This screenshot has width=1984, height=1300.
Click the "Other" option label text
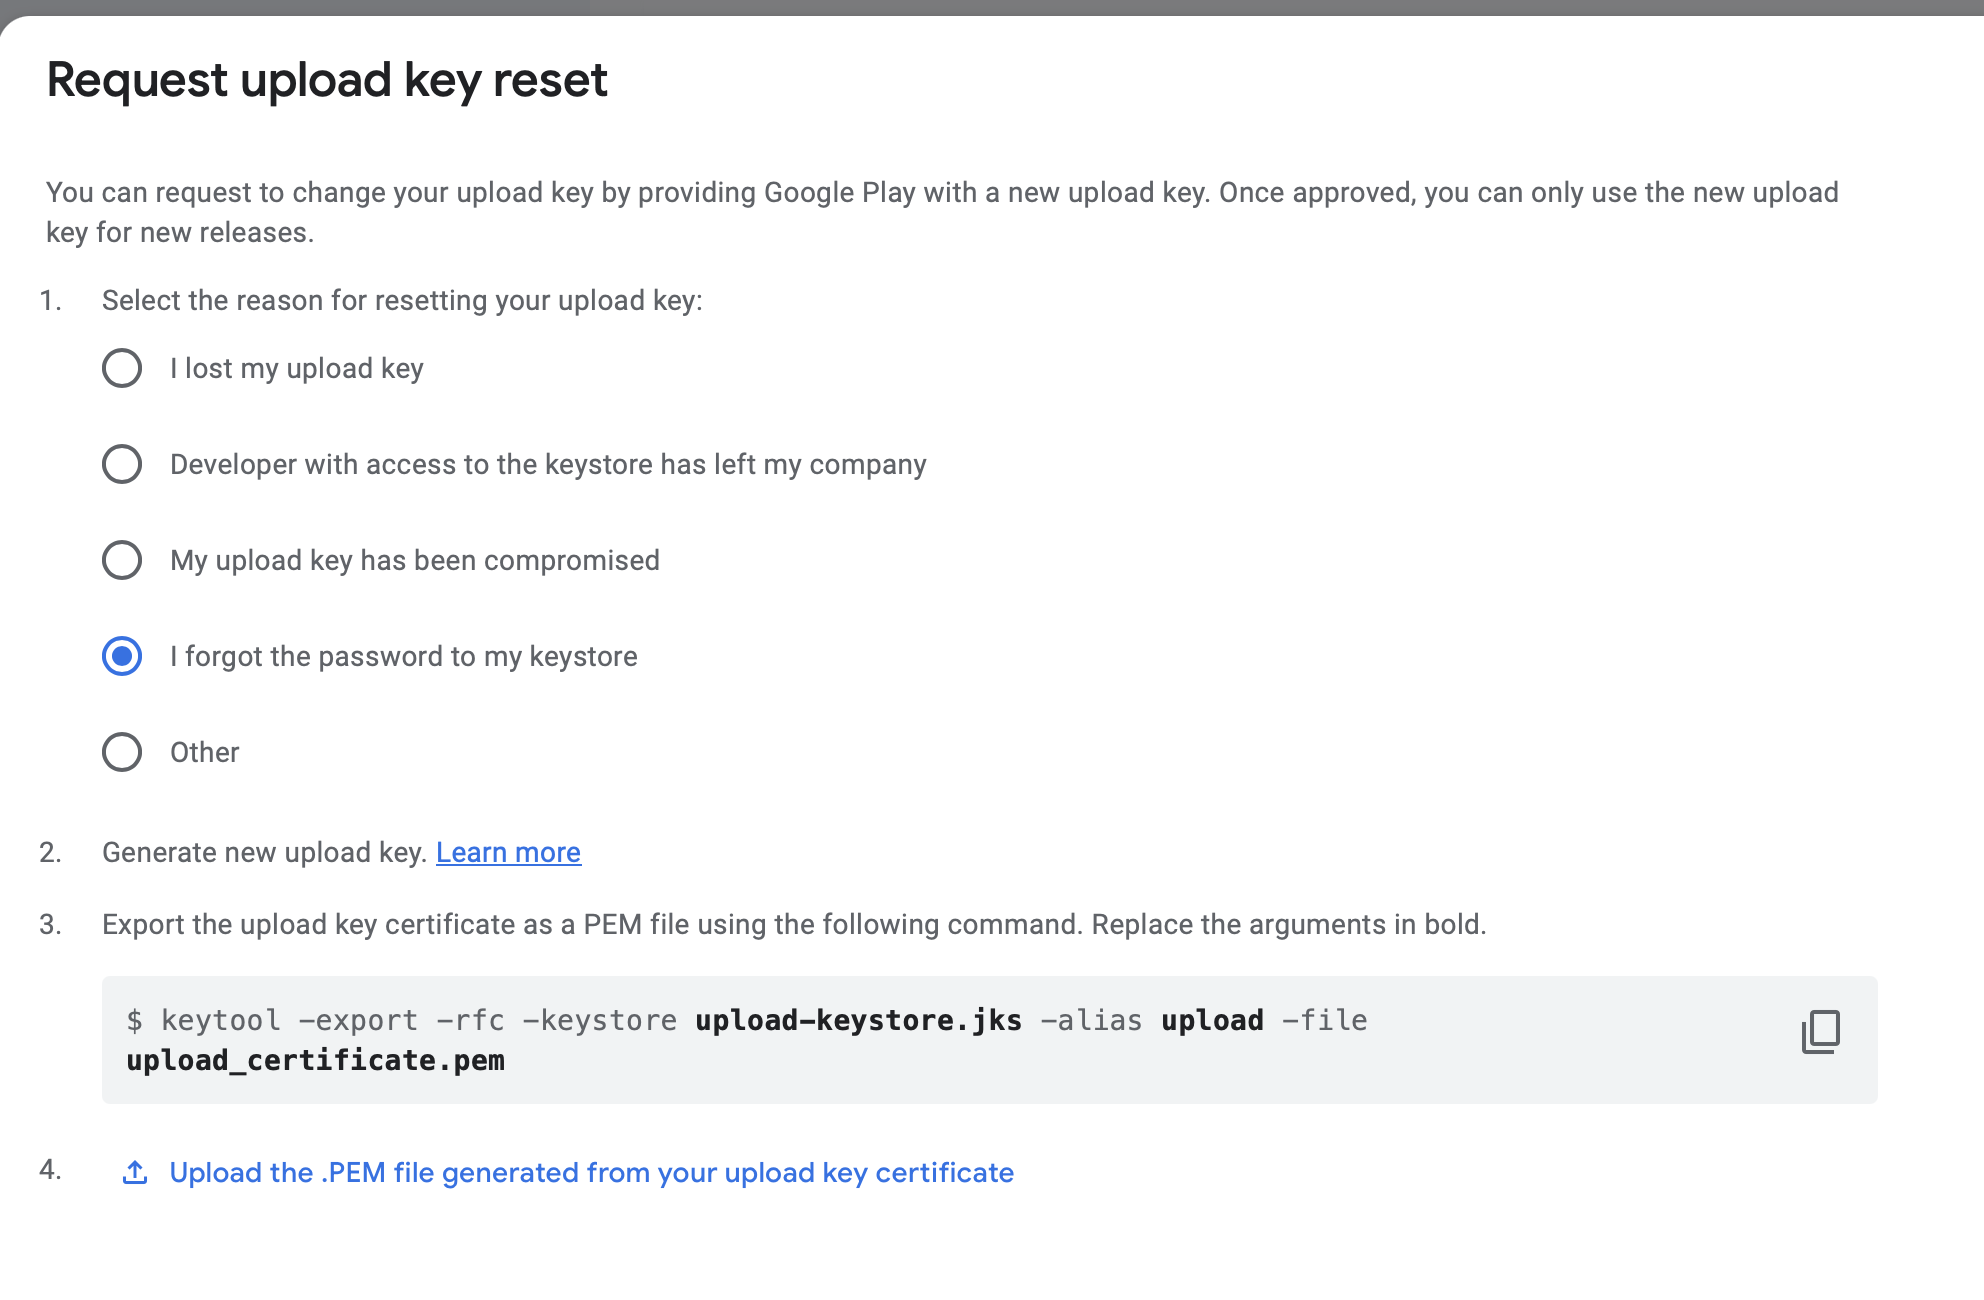(204, 752)
